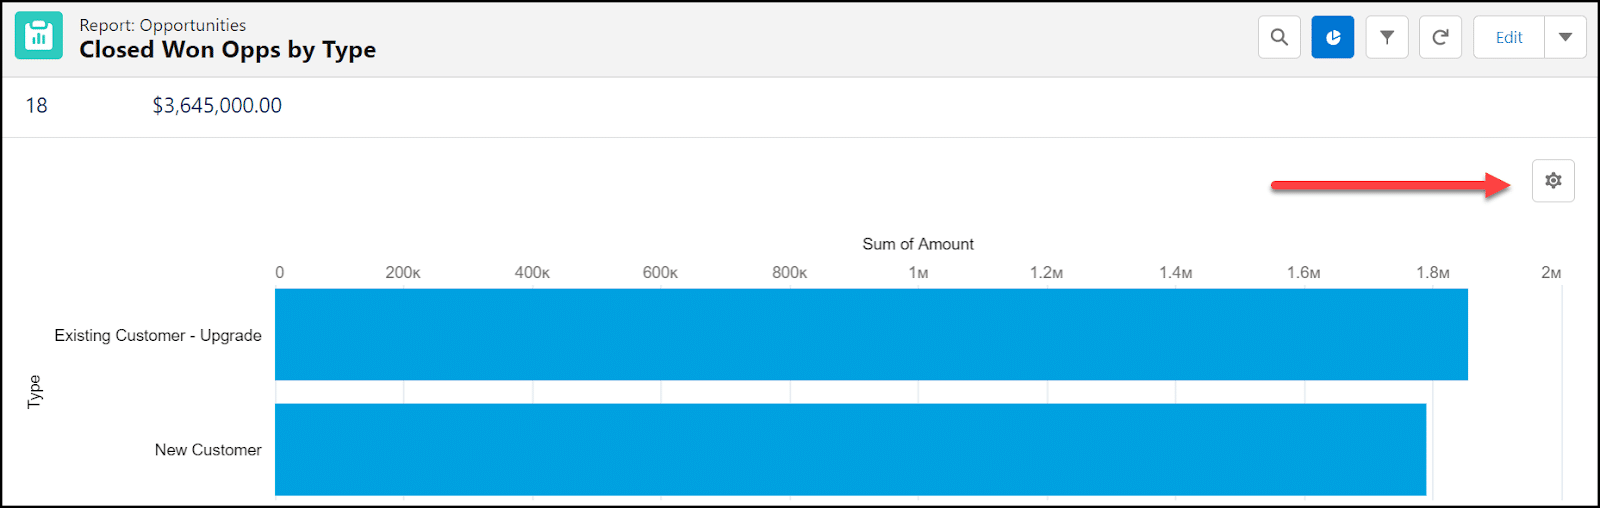Viewport: 1600px width, 508px height.
Task: Click the 2M axis tick label
Action: (x=1550, y=273)
